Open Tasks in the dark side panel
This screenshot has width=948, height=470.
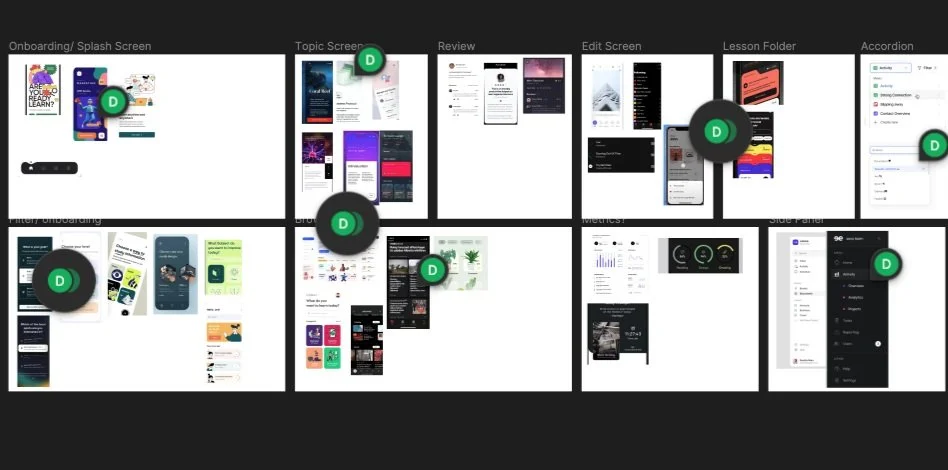coord(847,321)
